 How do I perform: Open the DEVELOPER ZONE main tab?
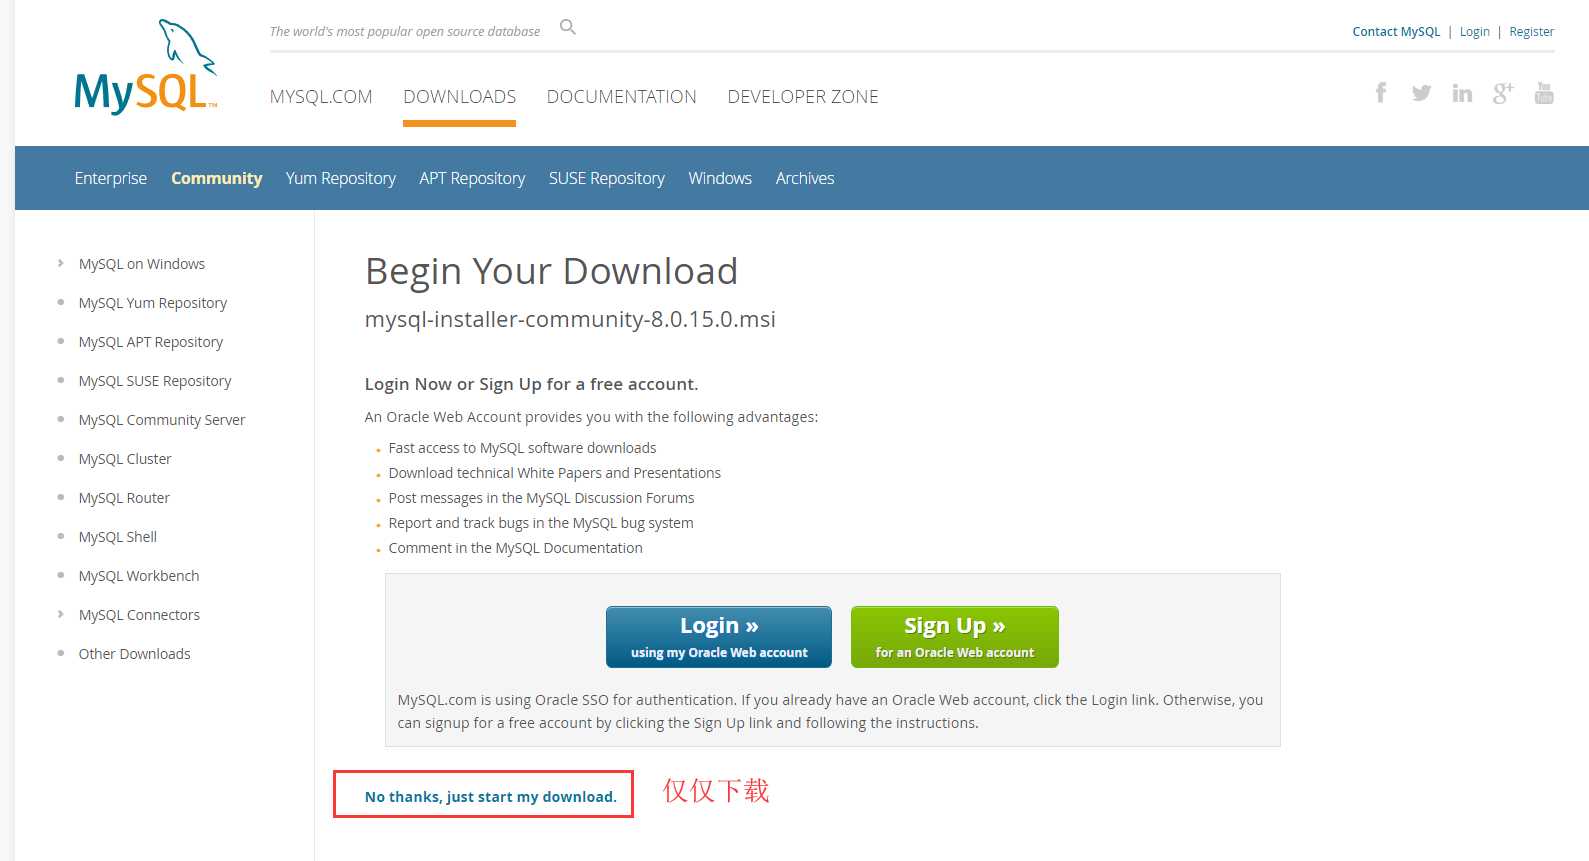pos(803,97)
